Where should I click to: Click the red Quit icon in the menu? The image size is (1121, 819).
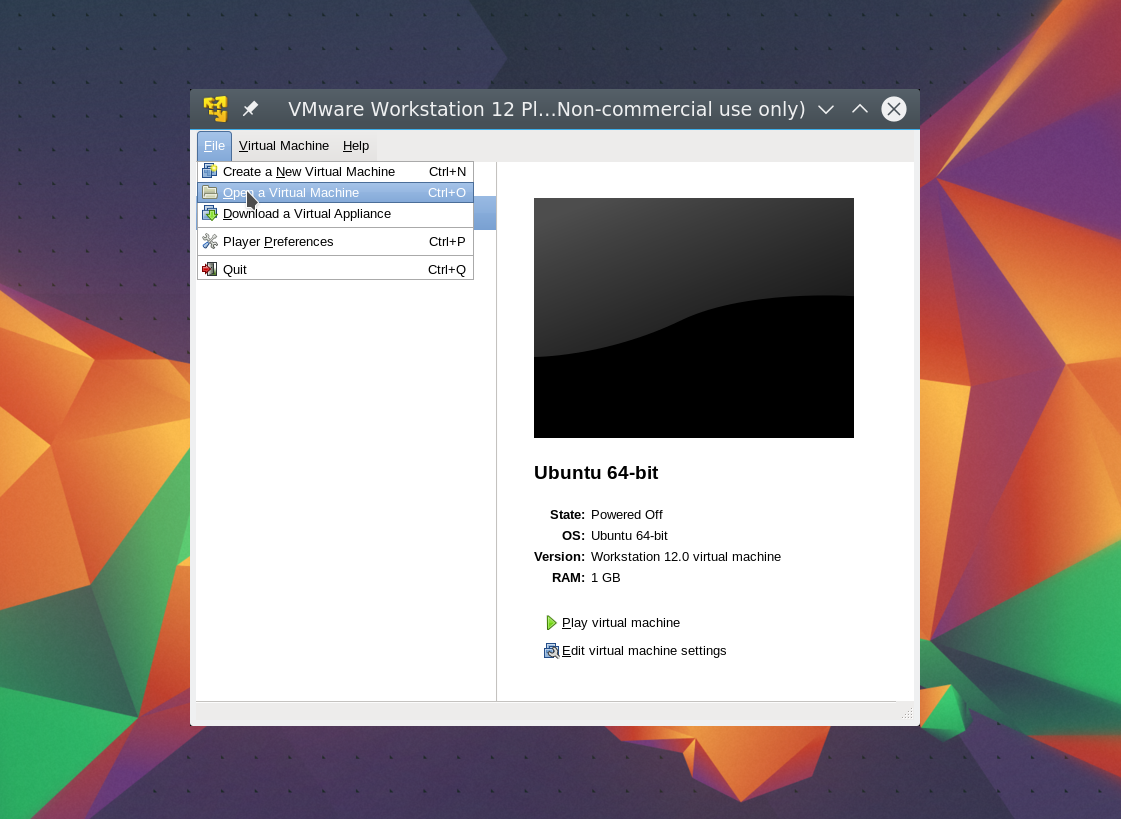point(209,269)
